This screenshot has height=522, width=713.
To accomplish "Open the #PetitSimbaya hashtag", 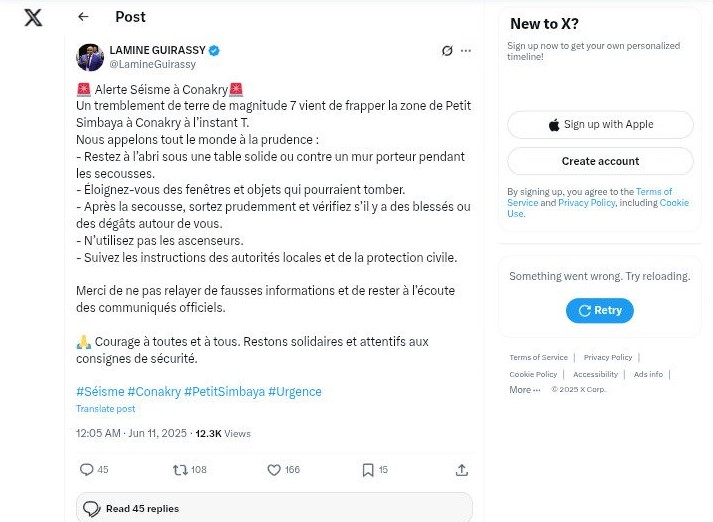I will pos(224,392).
